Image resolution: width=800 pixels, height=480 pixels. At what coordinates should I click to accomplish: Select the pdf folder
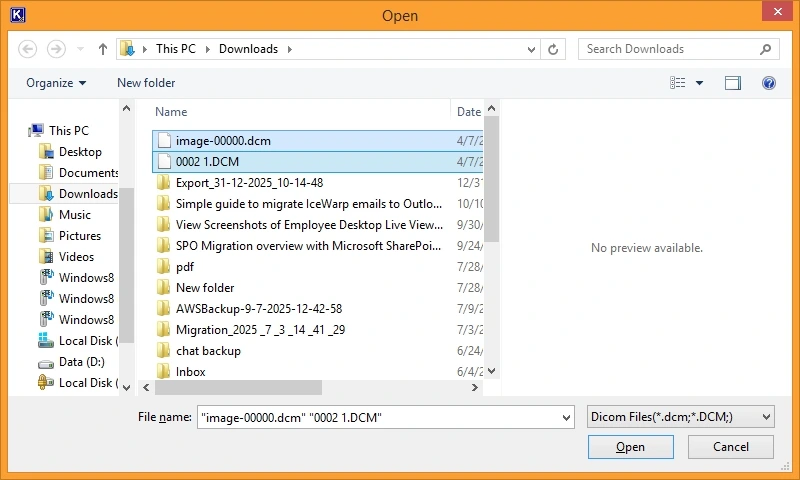coord(185,267)
